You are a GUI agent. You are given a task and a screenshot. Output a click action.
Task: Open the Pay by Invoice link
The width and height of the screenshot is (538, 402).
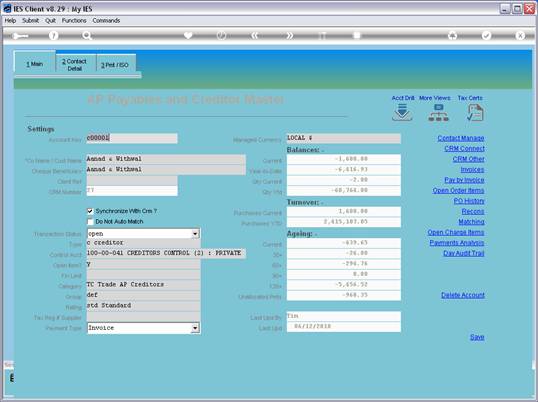464,180
